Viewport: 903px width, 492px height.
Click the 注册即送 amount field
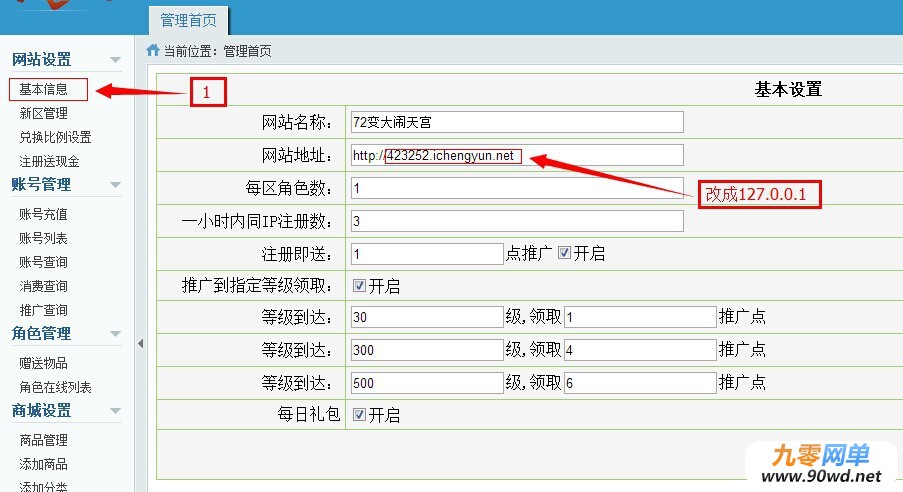point(427,254)
